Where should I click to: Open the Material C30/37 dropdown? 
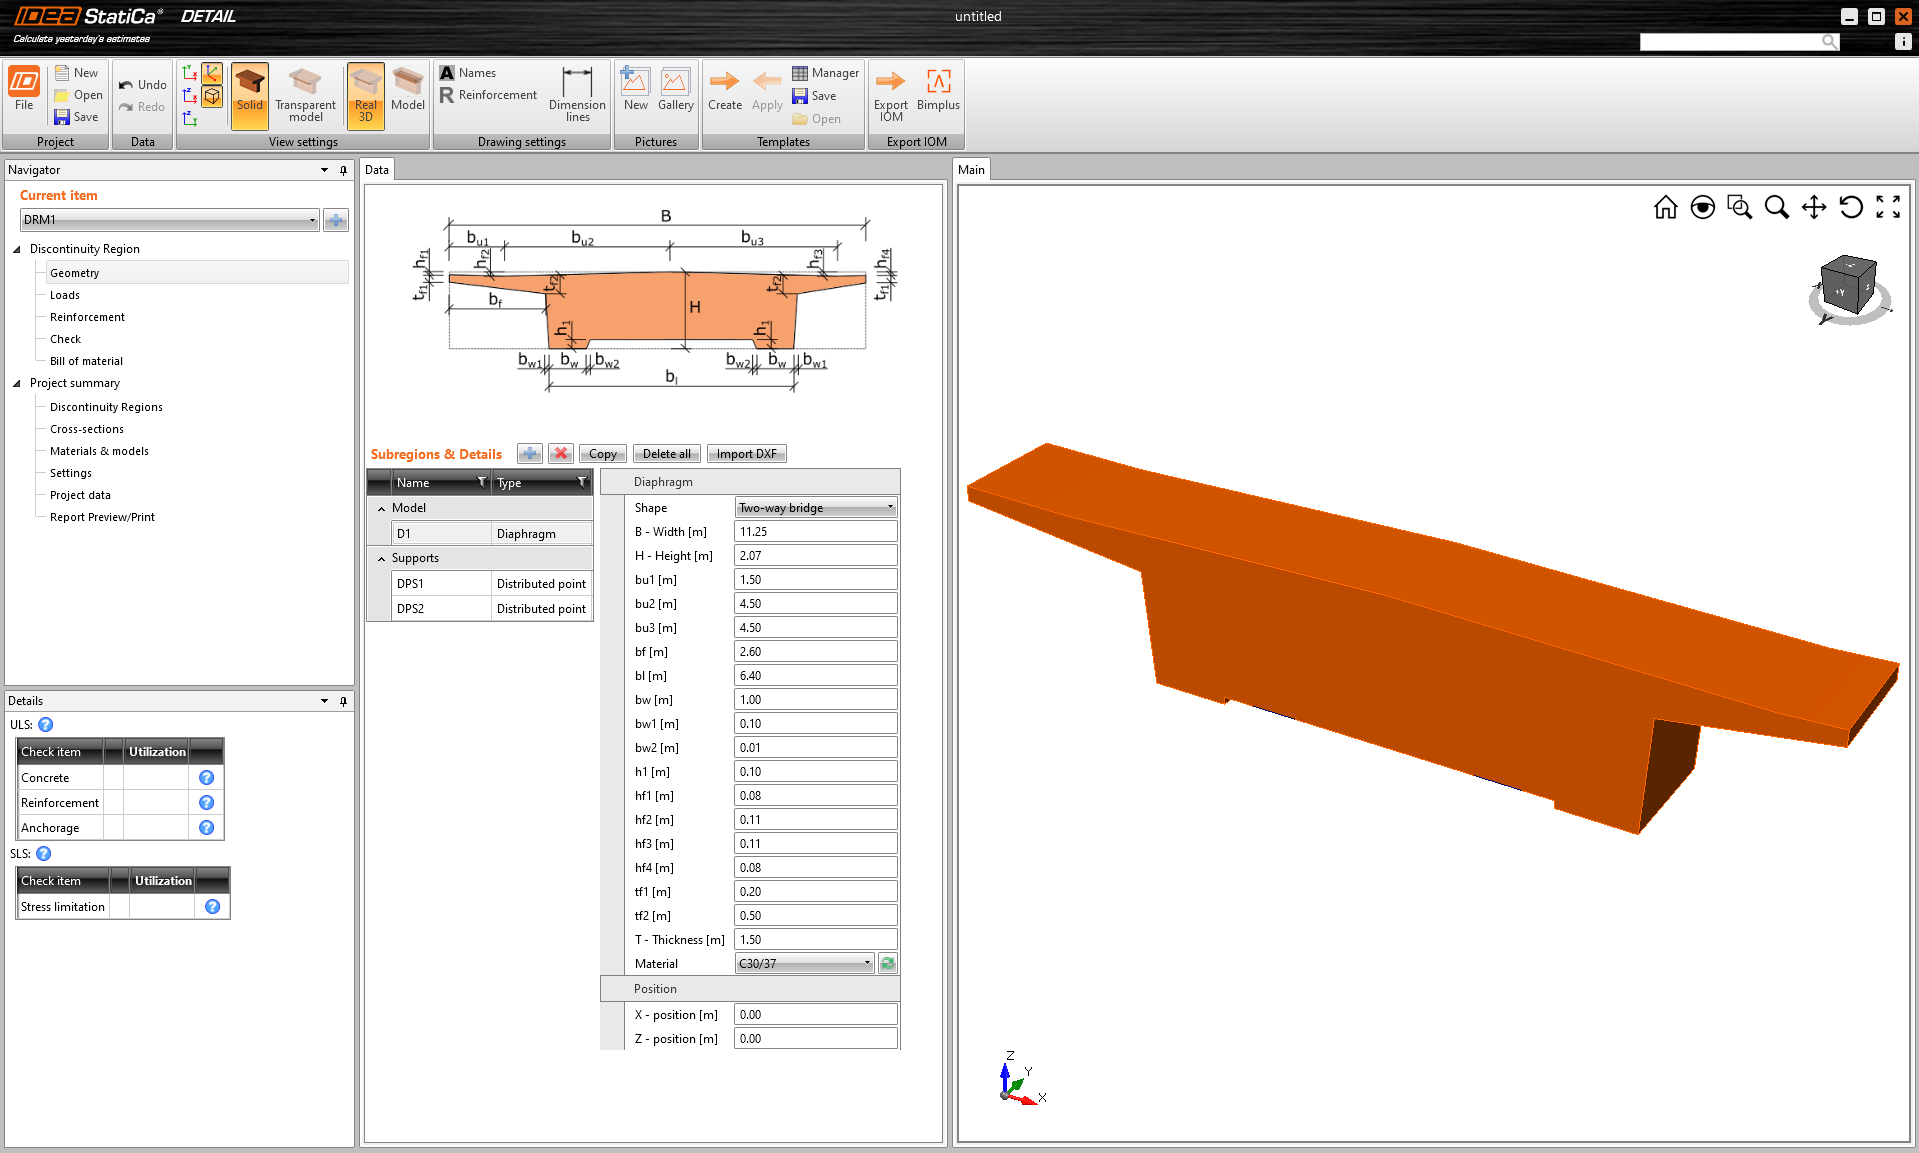pos(804,964)
